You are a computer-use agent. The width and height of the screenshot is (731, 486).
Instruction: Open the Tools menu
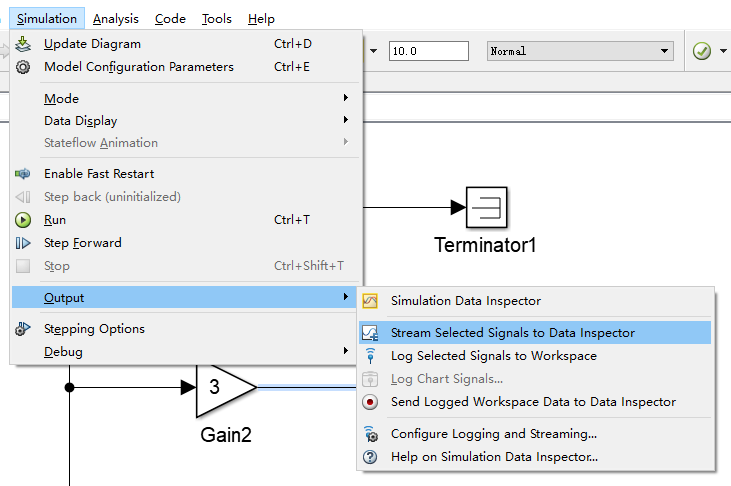216,19
